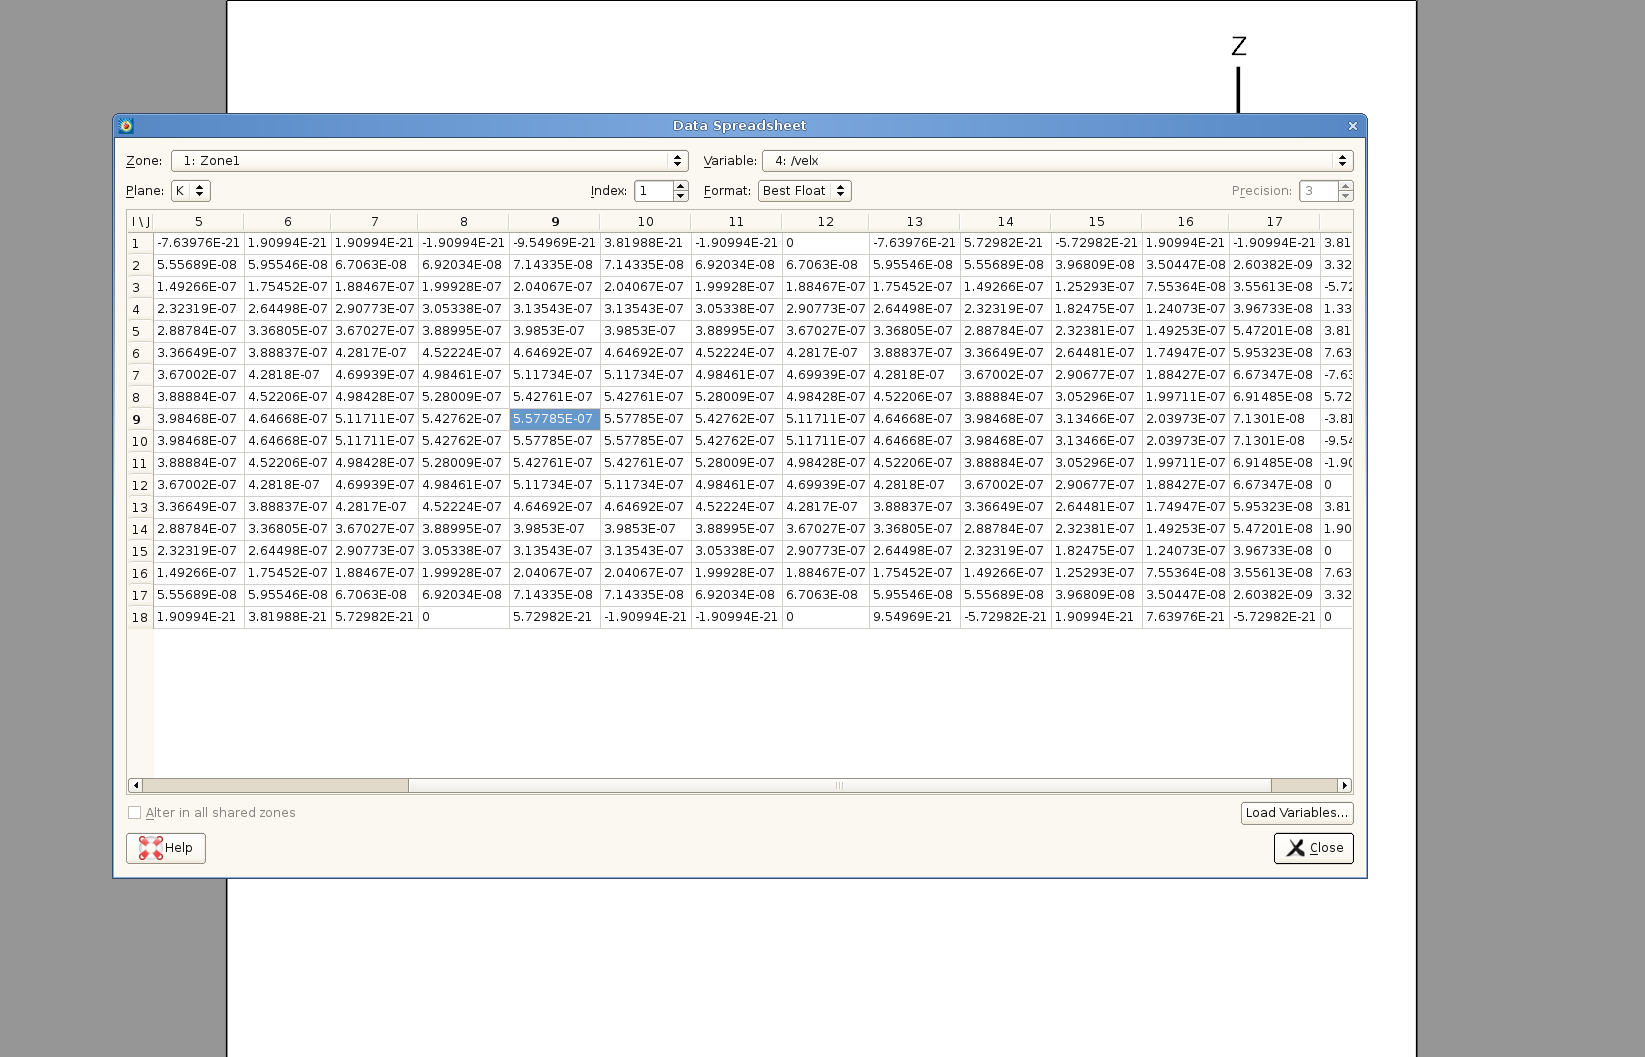Select column header 12
Viewport: 1645px width, 1057px height.
(825, 222)
